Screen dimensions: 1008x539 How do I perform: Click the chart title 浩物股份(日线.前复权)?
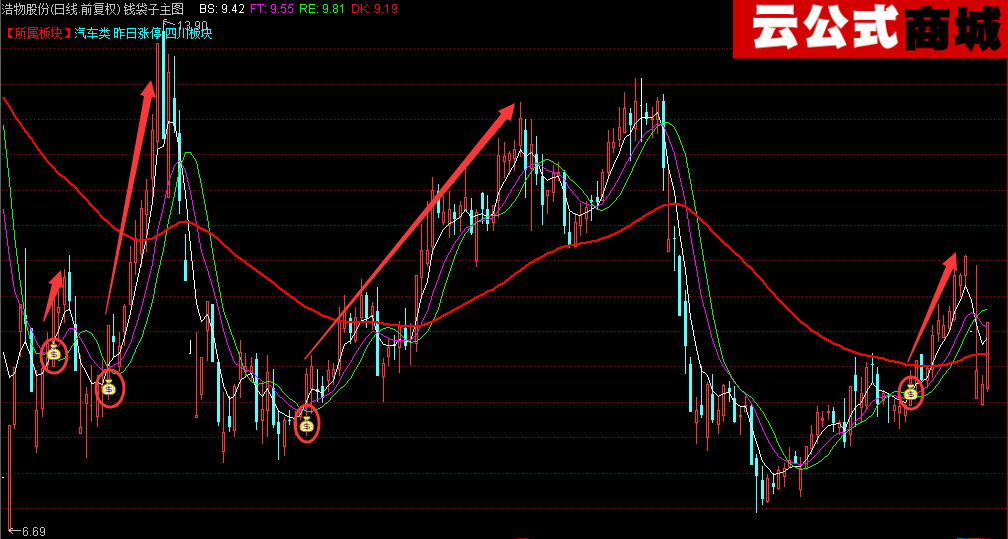click(x=62, y=8)
